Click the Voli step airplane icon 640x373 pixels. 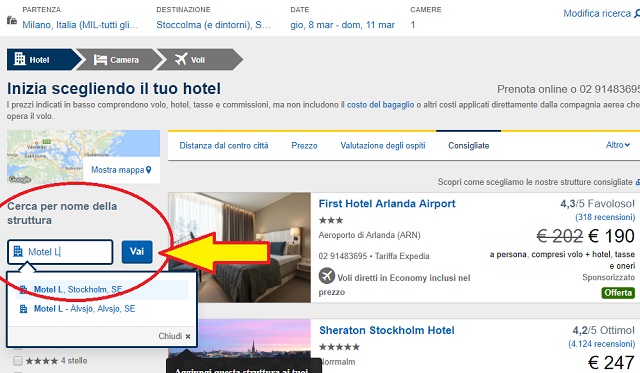click(x=181, y=59)
